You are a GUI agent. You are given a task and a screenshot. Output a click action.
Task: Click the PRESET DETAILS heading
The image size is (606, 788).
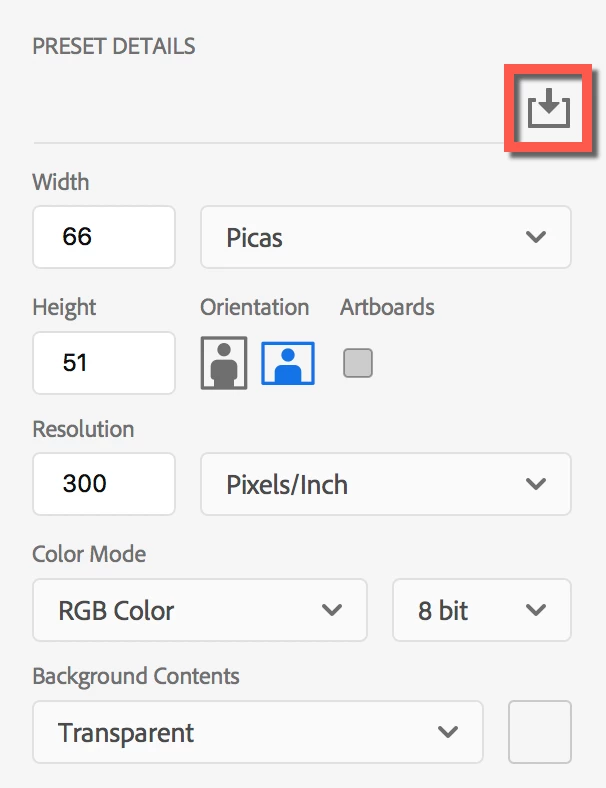point(113,46)
